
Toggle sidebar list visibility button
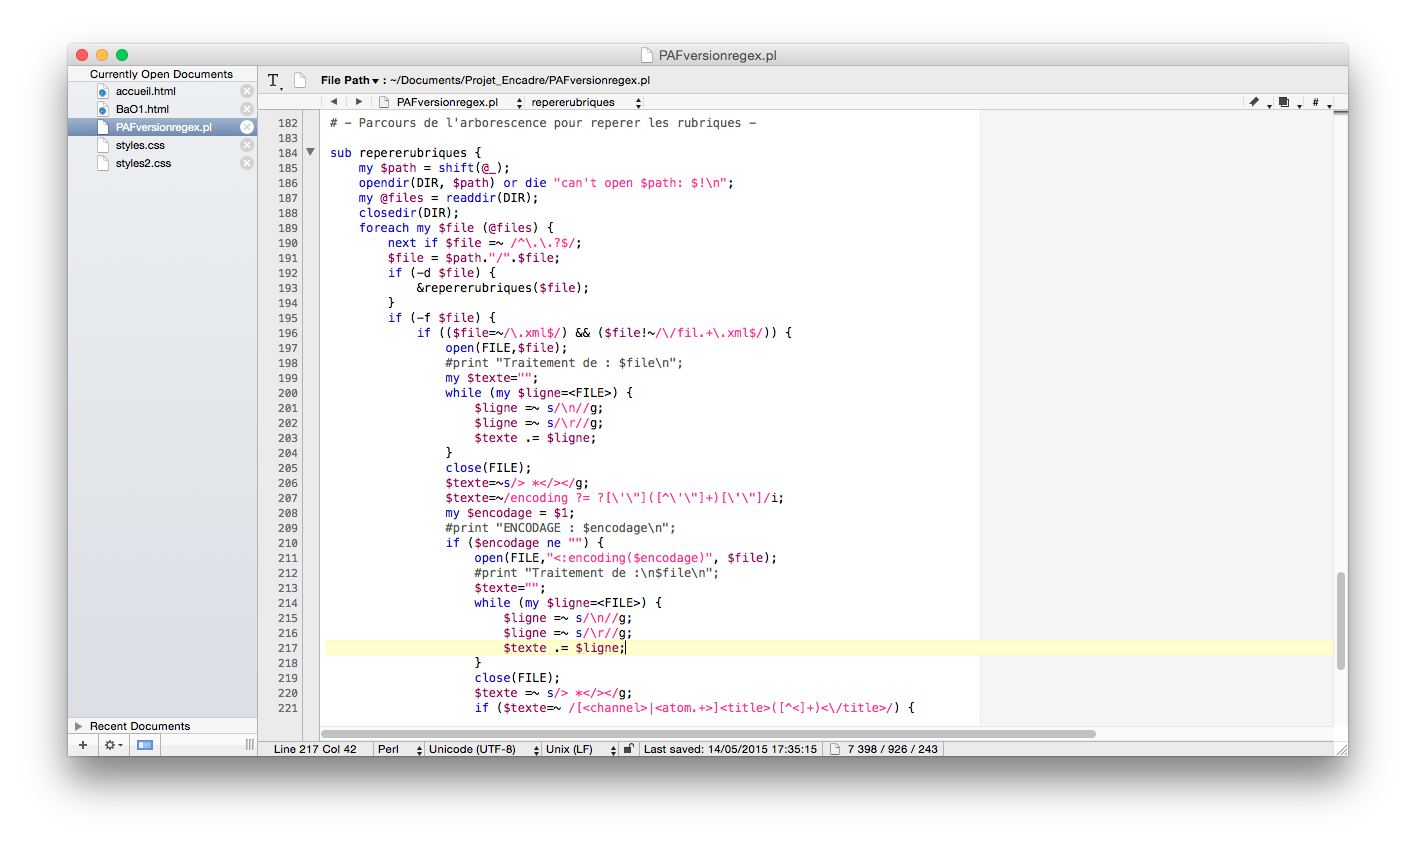pyautogui.click(x=145, y=745)
